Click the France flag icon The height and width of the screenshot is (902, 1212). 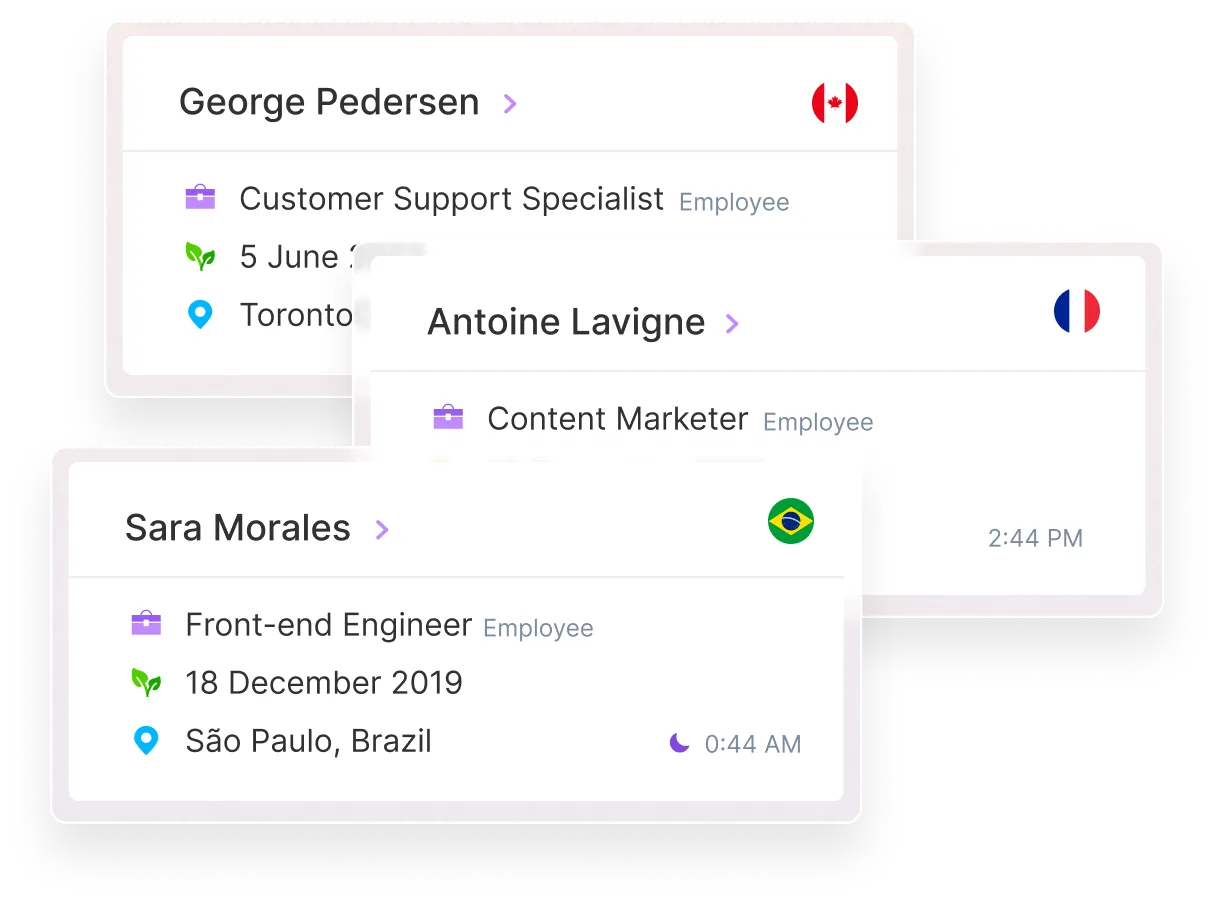(x=1077, y=311)
